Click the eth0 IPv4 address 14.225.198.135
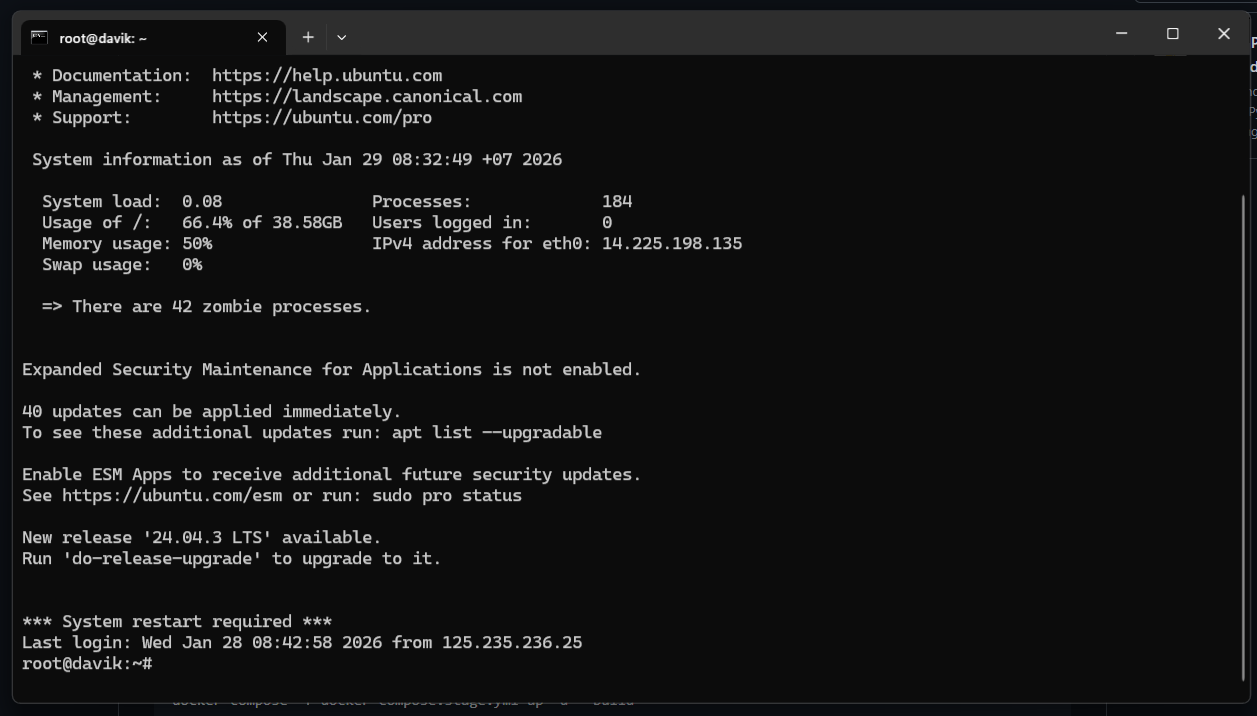 click(x=671, y=244)
